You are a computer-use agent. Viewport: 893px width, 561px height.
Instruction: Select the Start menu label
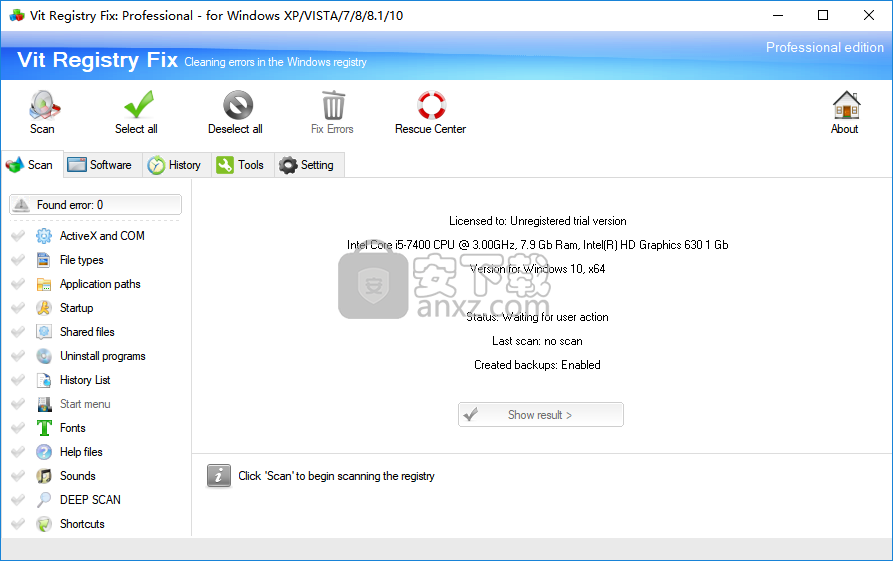click(x=85, y=404)
